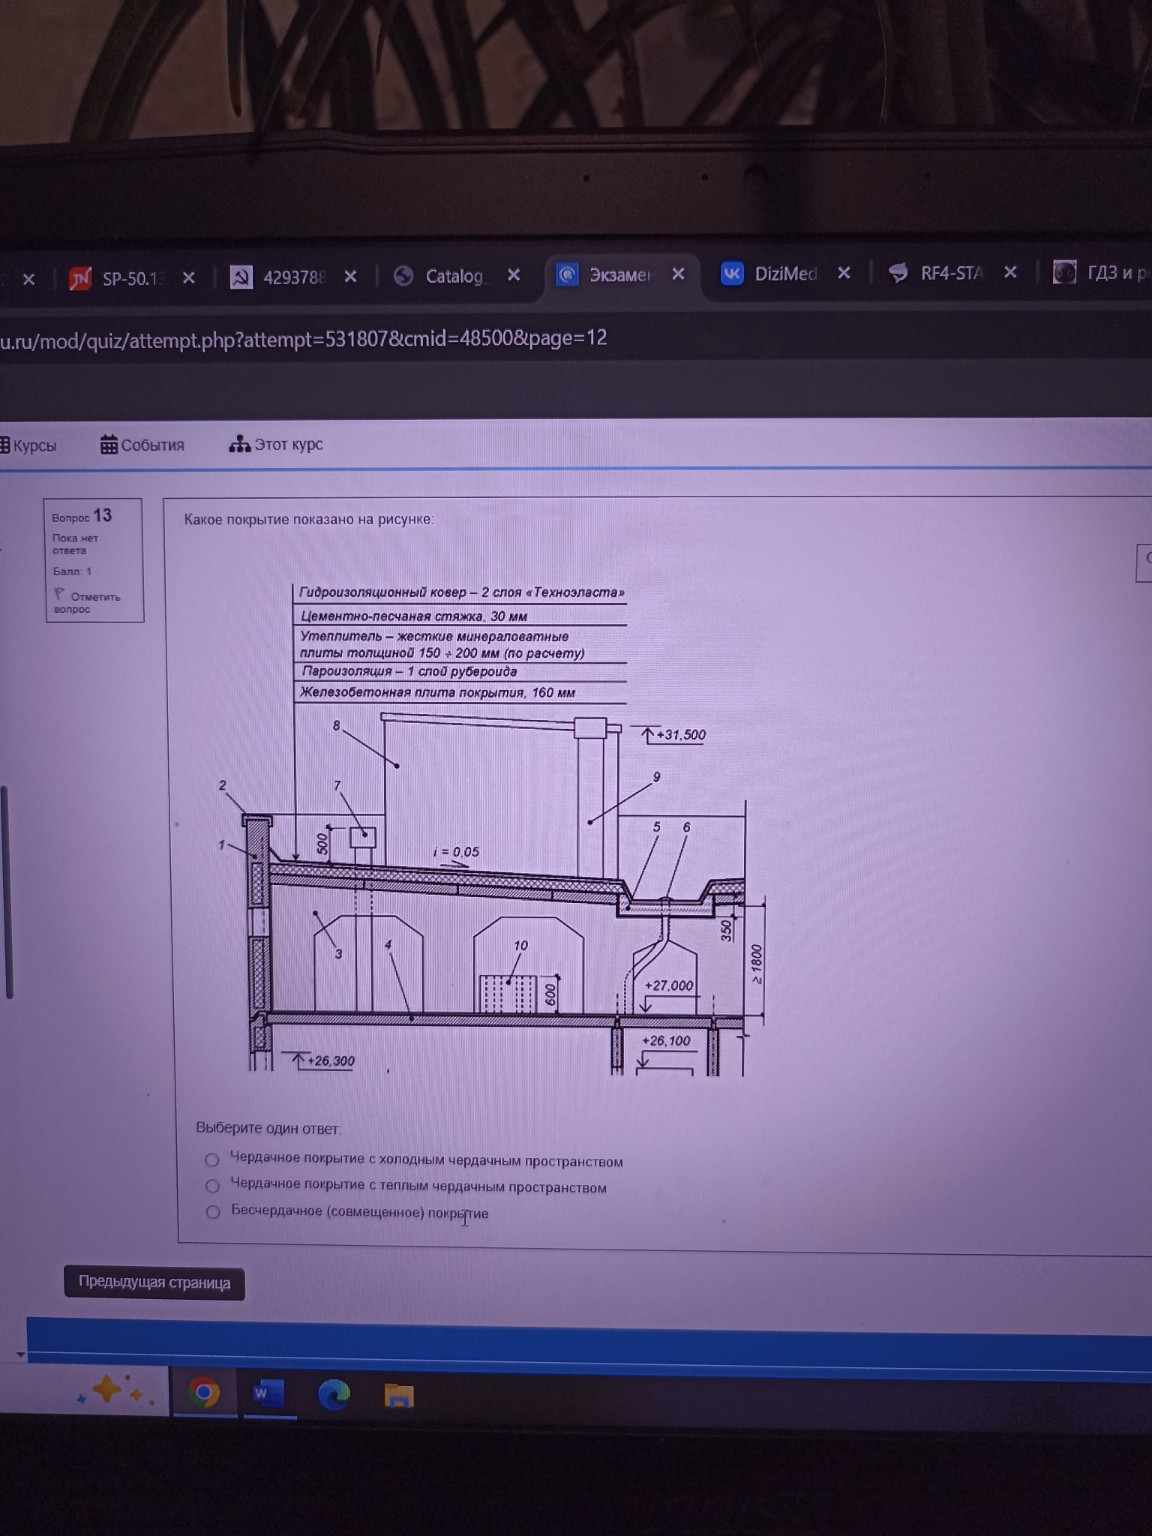Choose 'Бесчердачное (совмещенное) покрытие' option
The image size is (1152, 1536).
click(213, 1212)
